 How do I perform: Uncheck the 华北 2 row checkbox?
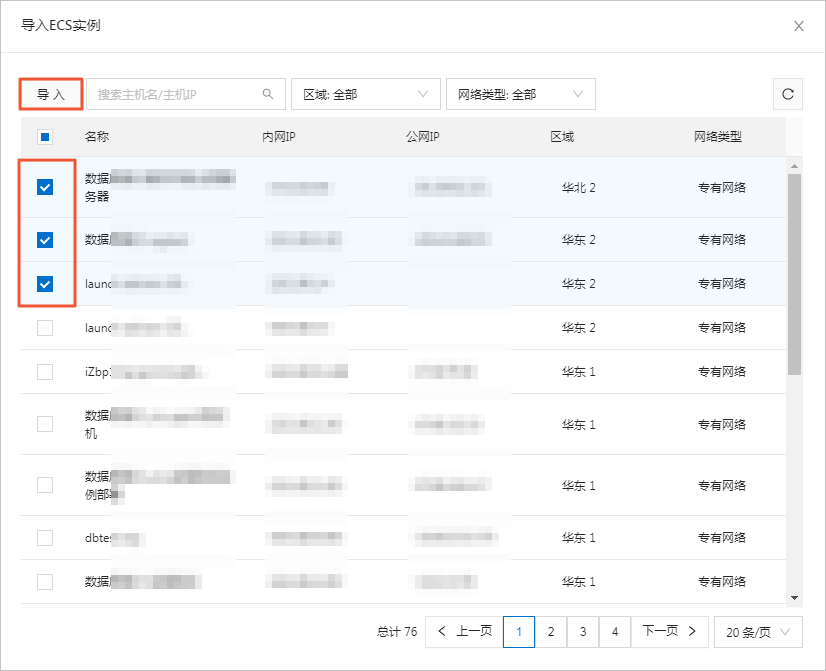pos(45,187)
